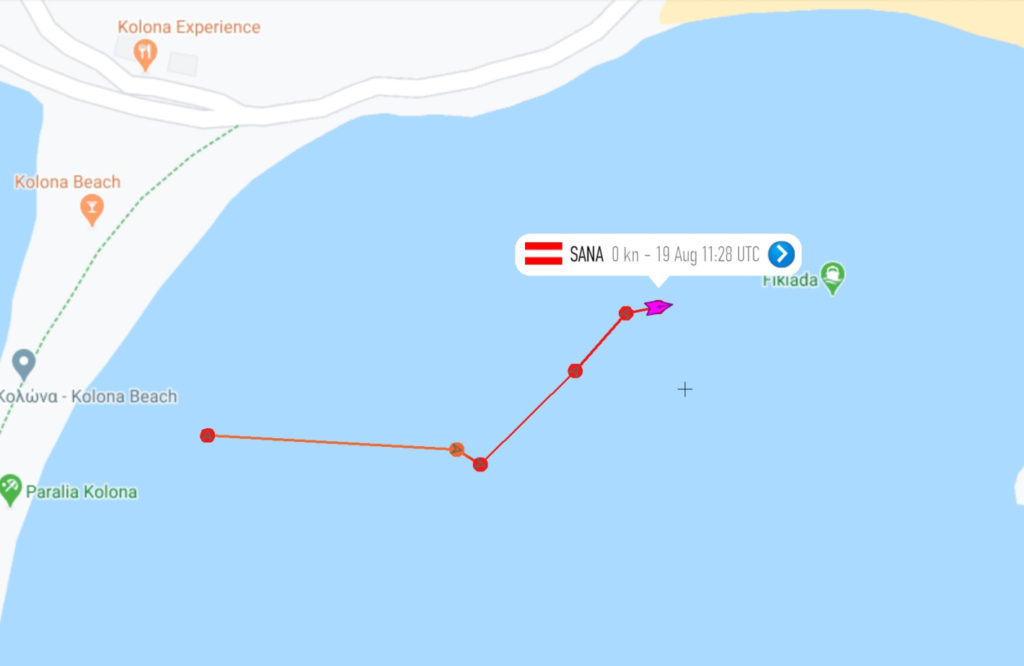The width and height of the screenshot is (1024, 666).
Task: Click the SANA vessel name in popup
Action: [x=586, y=254]
